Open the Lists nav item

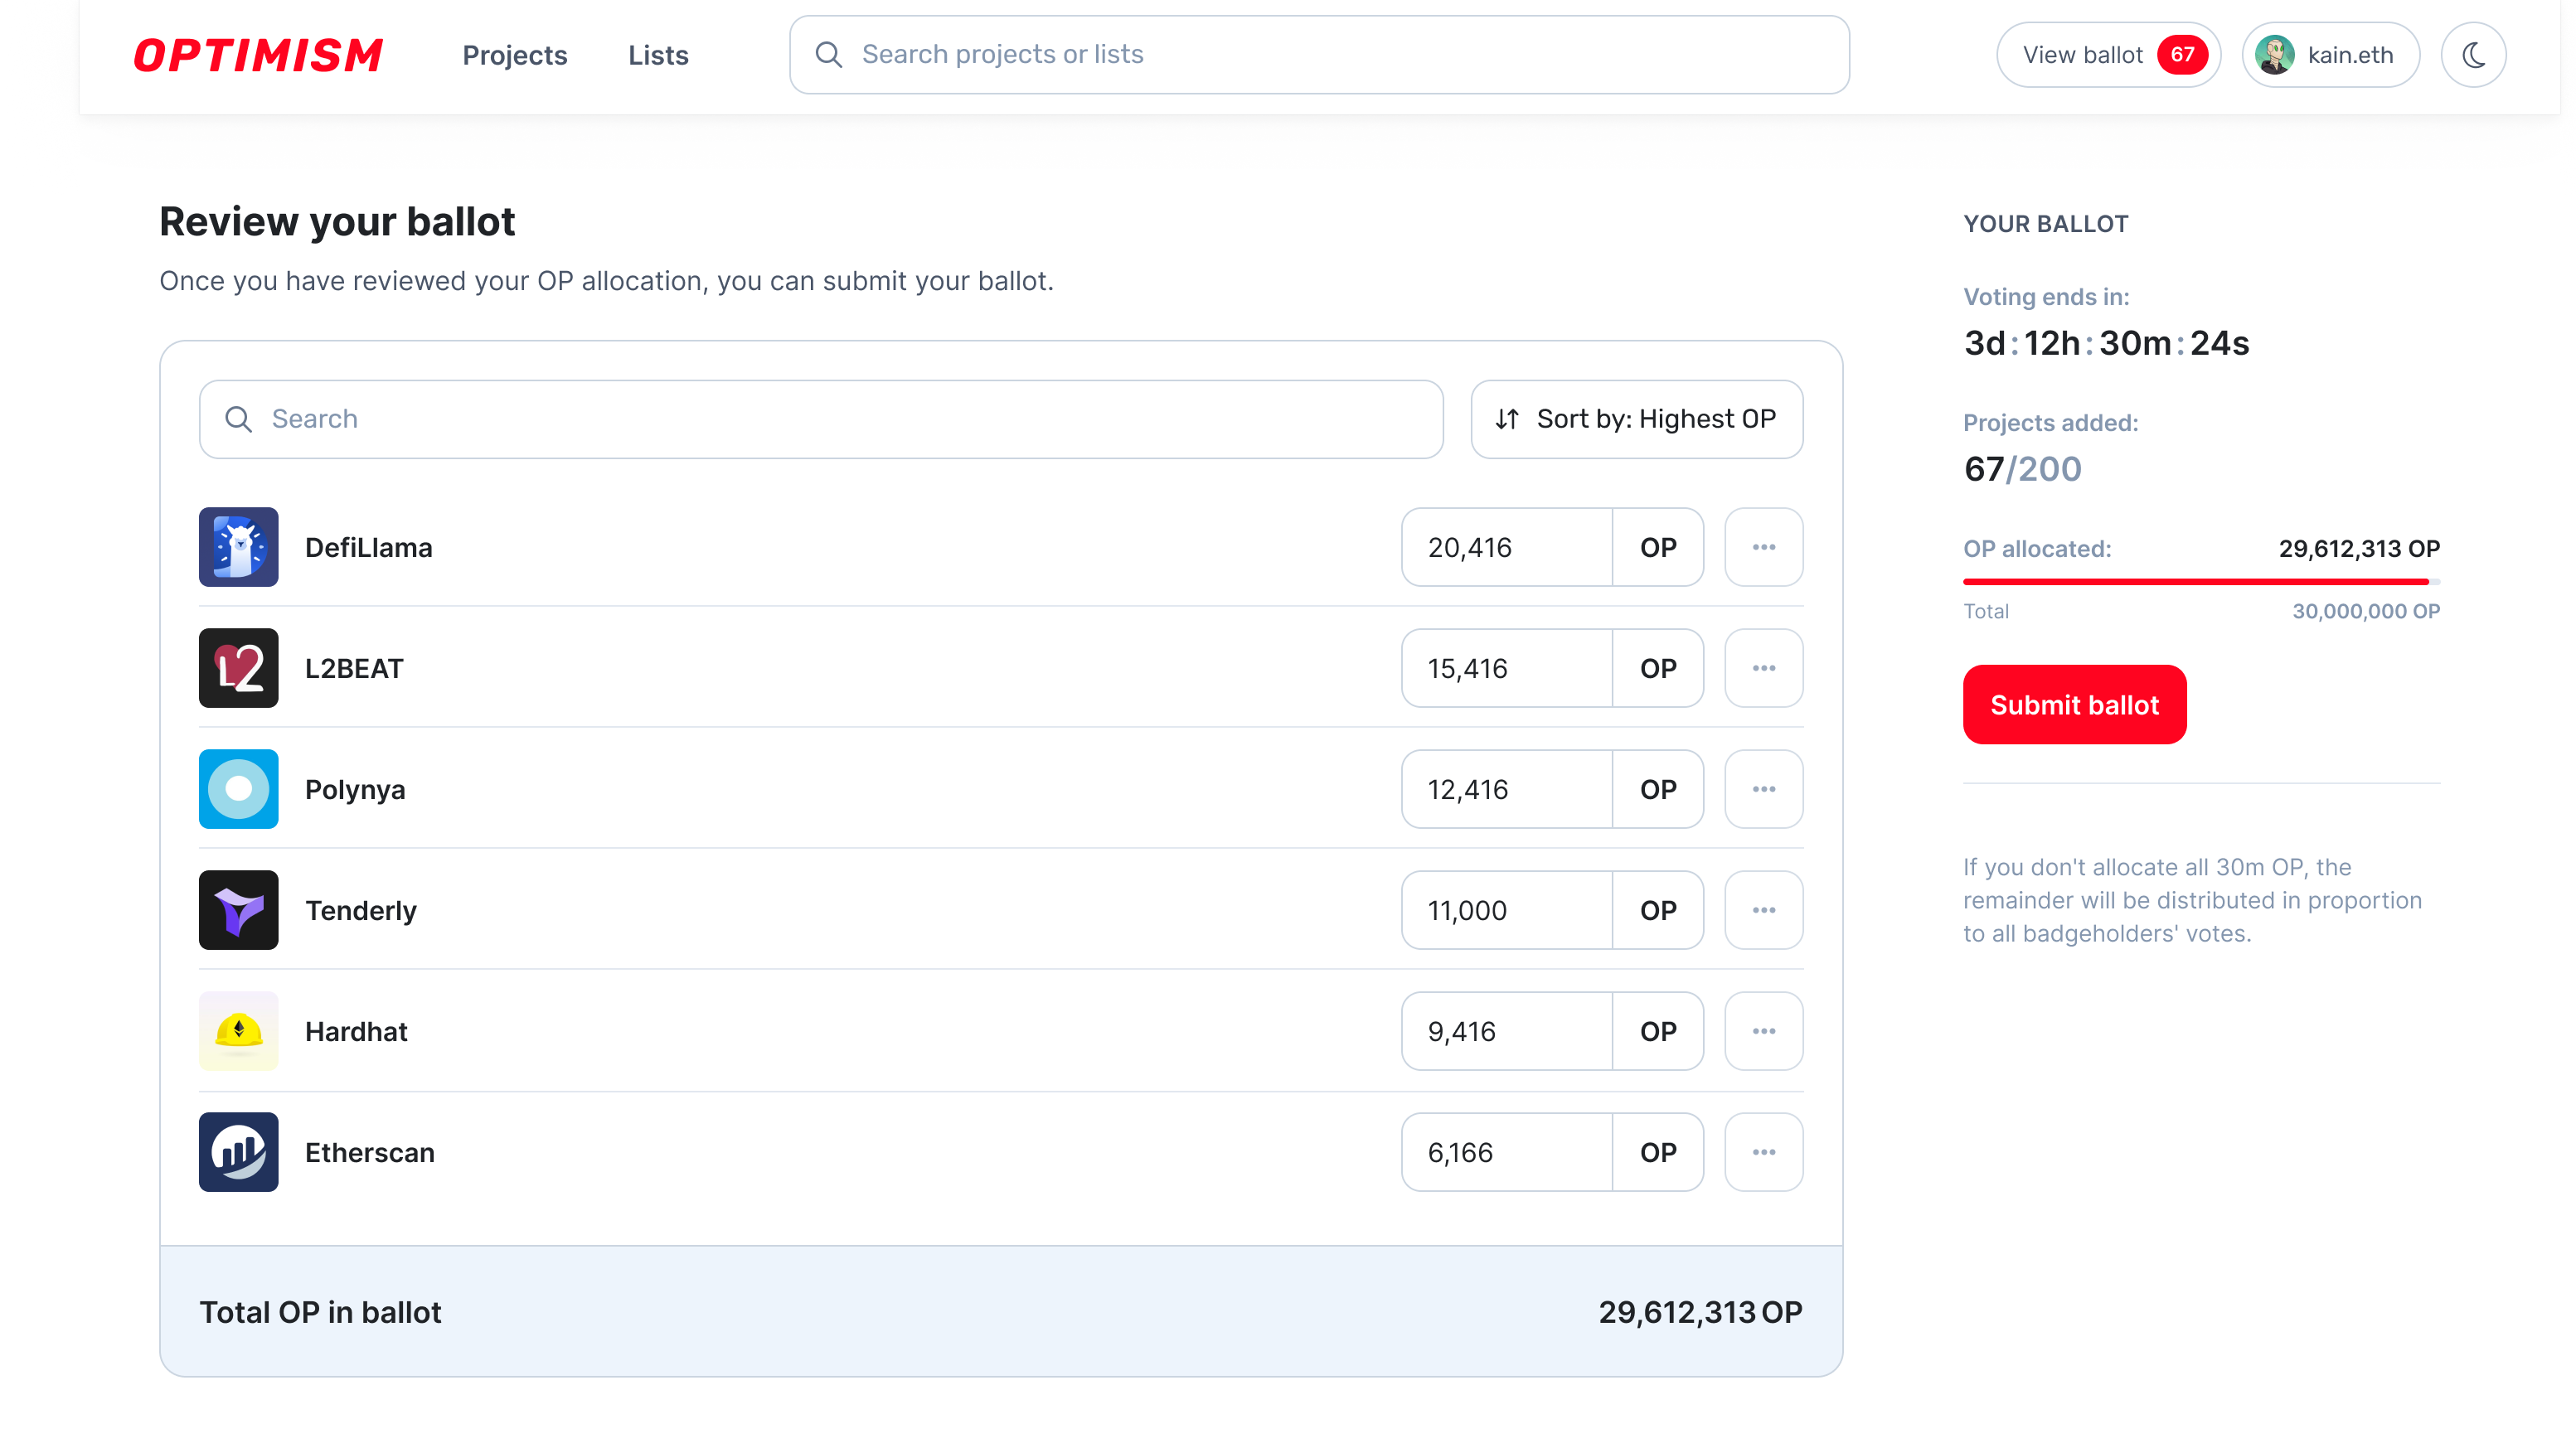pyautogui.click(x=658, y=55)
